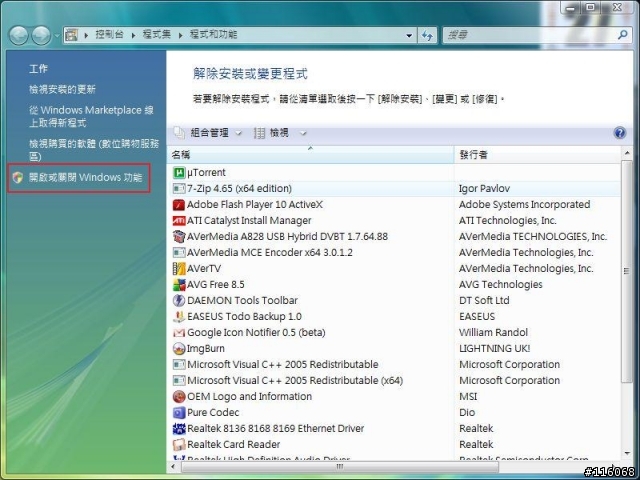Select publisher text ATI Technologies, Inc.
Screen dimensions: 640x480
[x=508, y=221]
